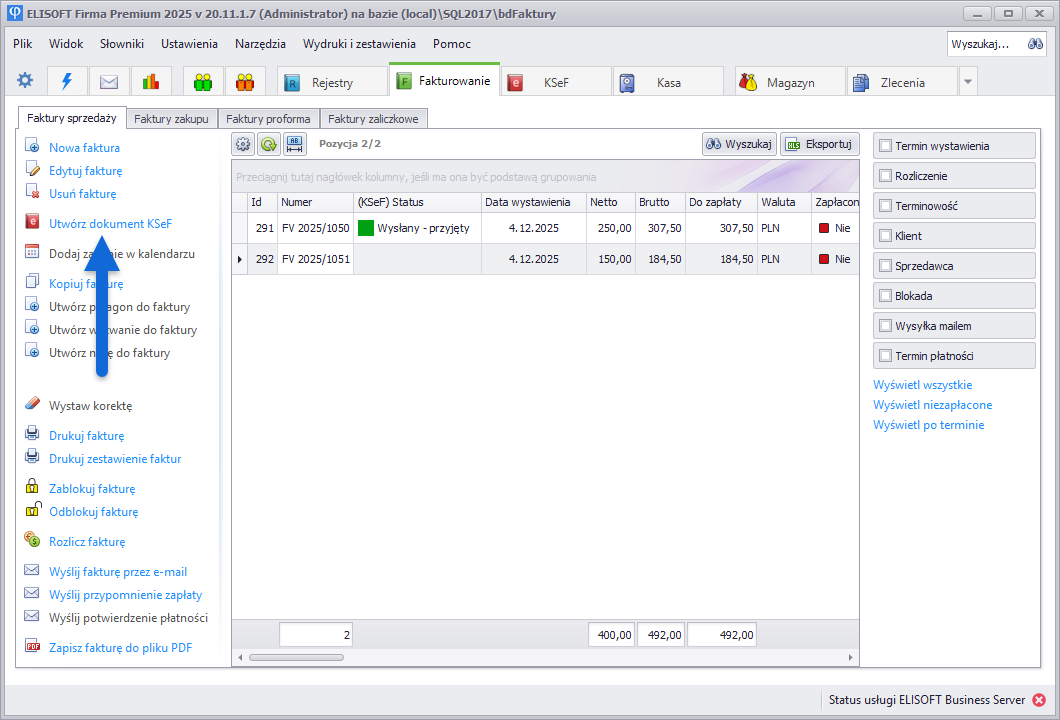Image resolution: width=1060 pixels, height=720 pixels.
Task: Click the status error icon for Business Server
Action: 1039,700
